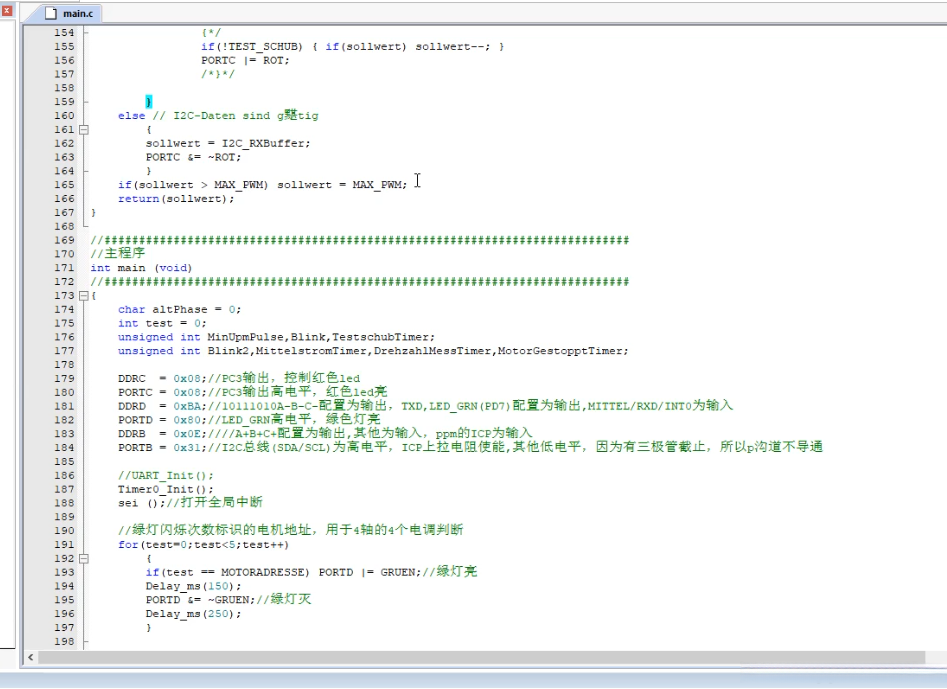Switch to the main.c tab
This screenshot has width=947, height=689.
click(x=71, y=13)
